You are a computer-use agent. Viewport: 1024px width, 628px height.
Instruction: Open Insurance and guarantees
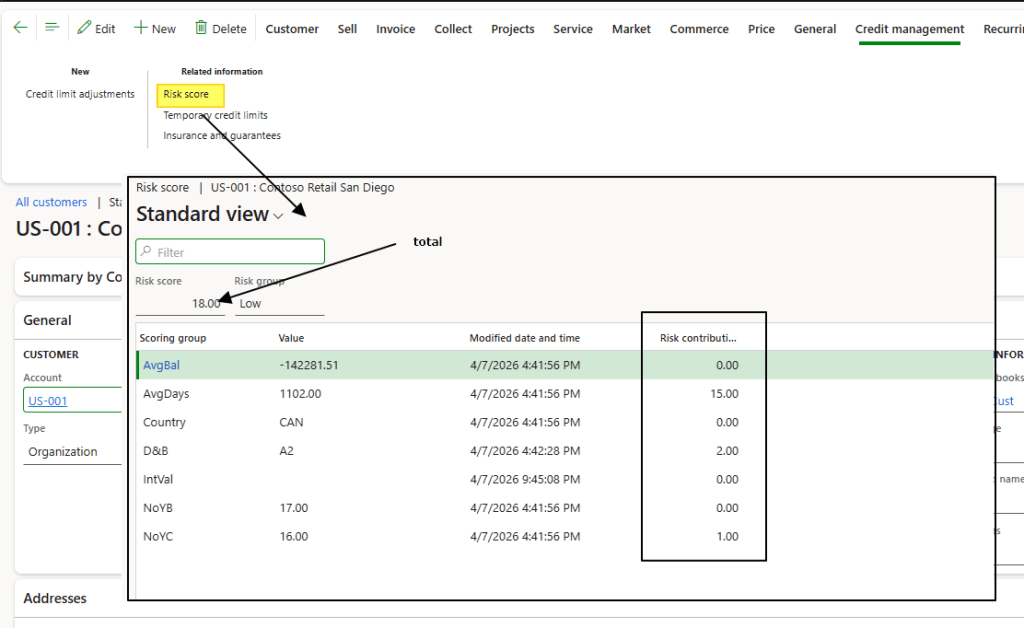(x=222, y=135)
